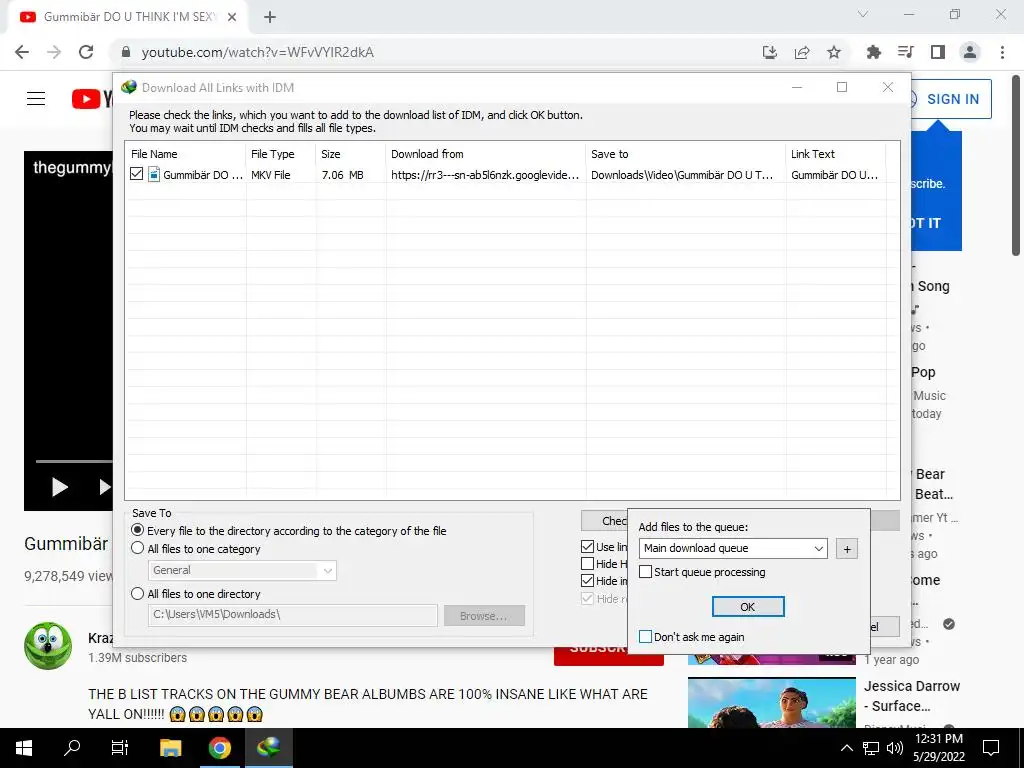Screen dimensions: 1024x768
Task: Sort by Download from column header
Action: pos(486,154)
